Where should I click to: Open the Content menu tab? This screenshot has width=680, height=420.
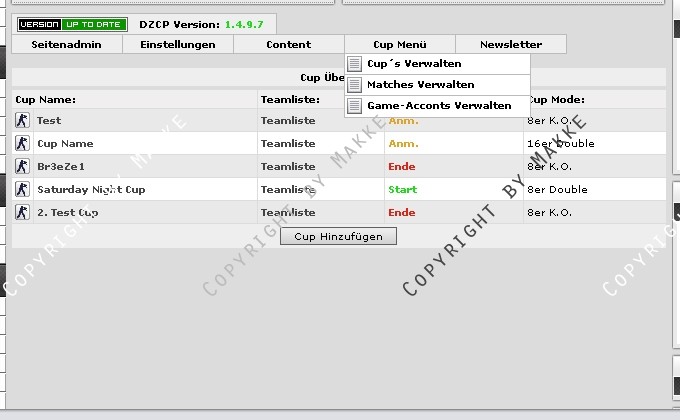(288, 45)
